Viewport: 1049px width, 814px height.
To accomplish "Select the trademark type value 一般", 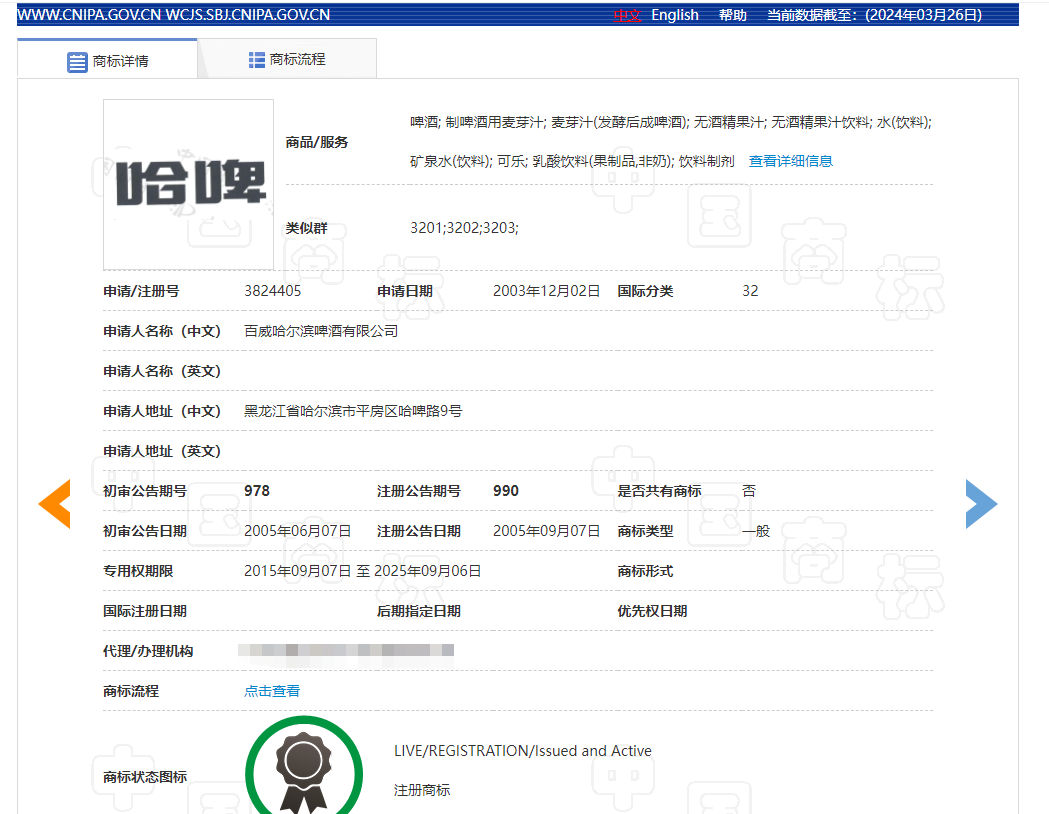I will tap(756, 531).
